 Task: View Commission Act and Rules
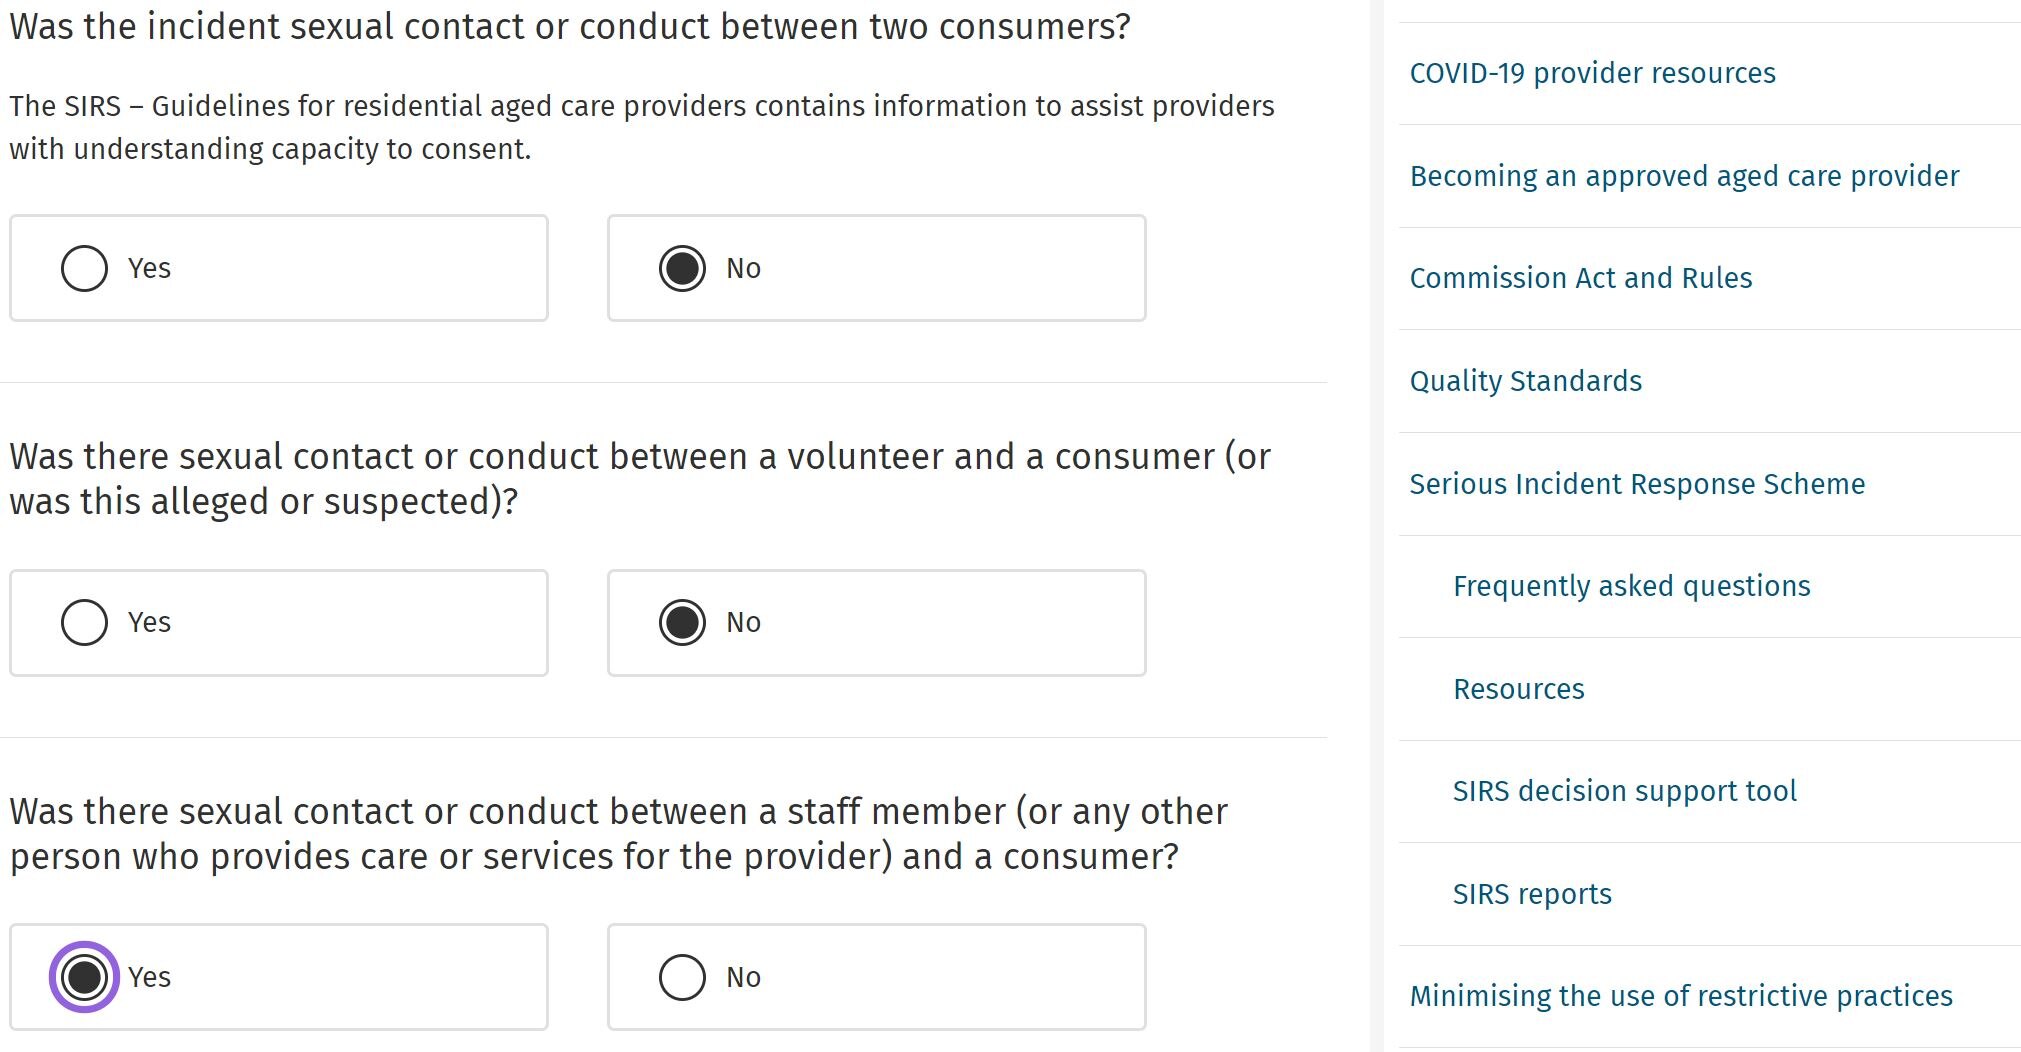coord(1580,278)
